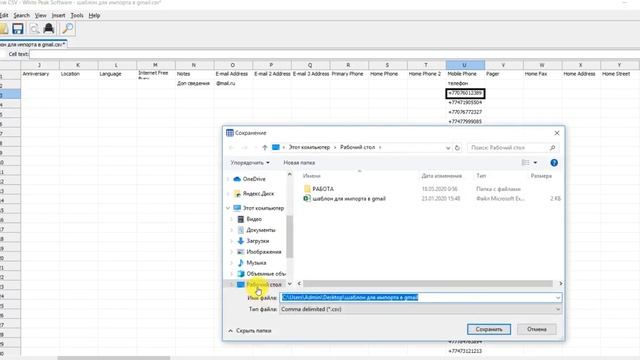Click the Anniversary header cell
Screen dimensions: 640x360
tap(40, 74)
